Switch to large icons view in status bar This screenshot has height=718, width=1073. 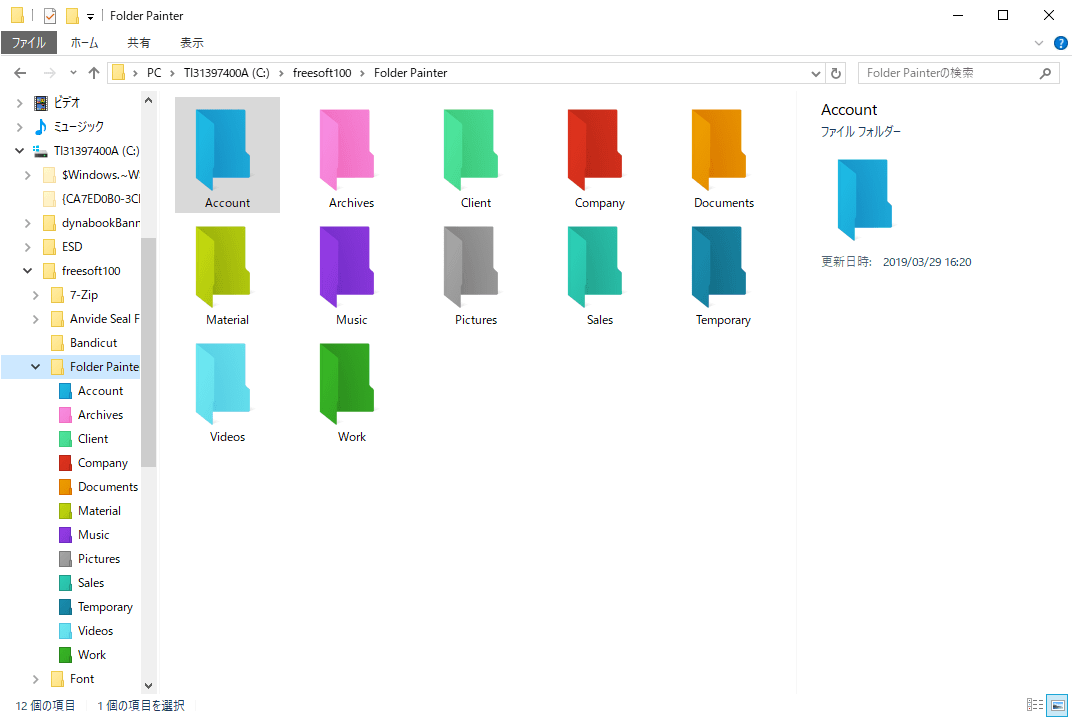[x=1057, y=706]
